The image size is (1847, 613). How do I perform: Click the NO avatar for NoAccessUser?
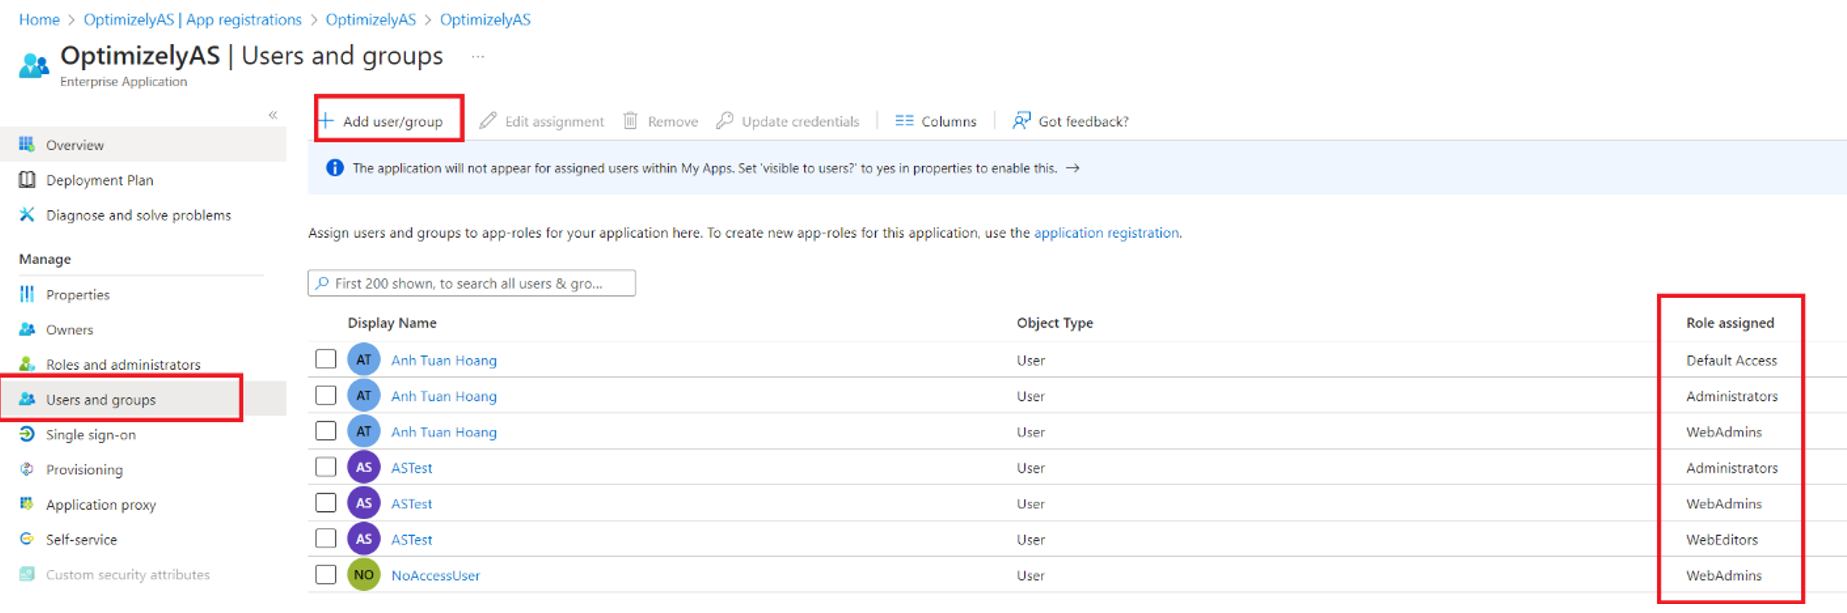point(364,575)
